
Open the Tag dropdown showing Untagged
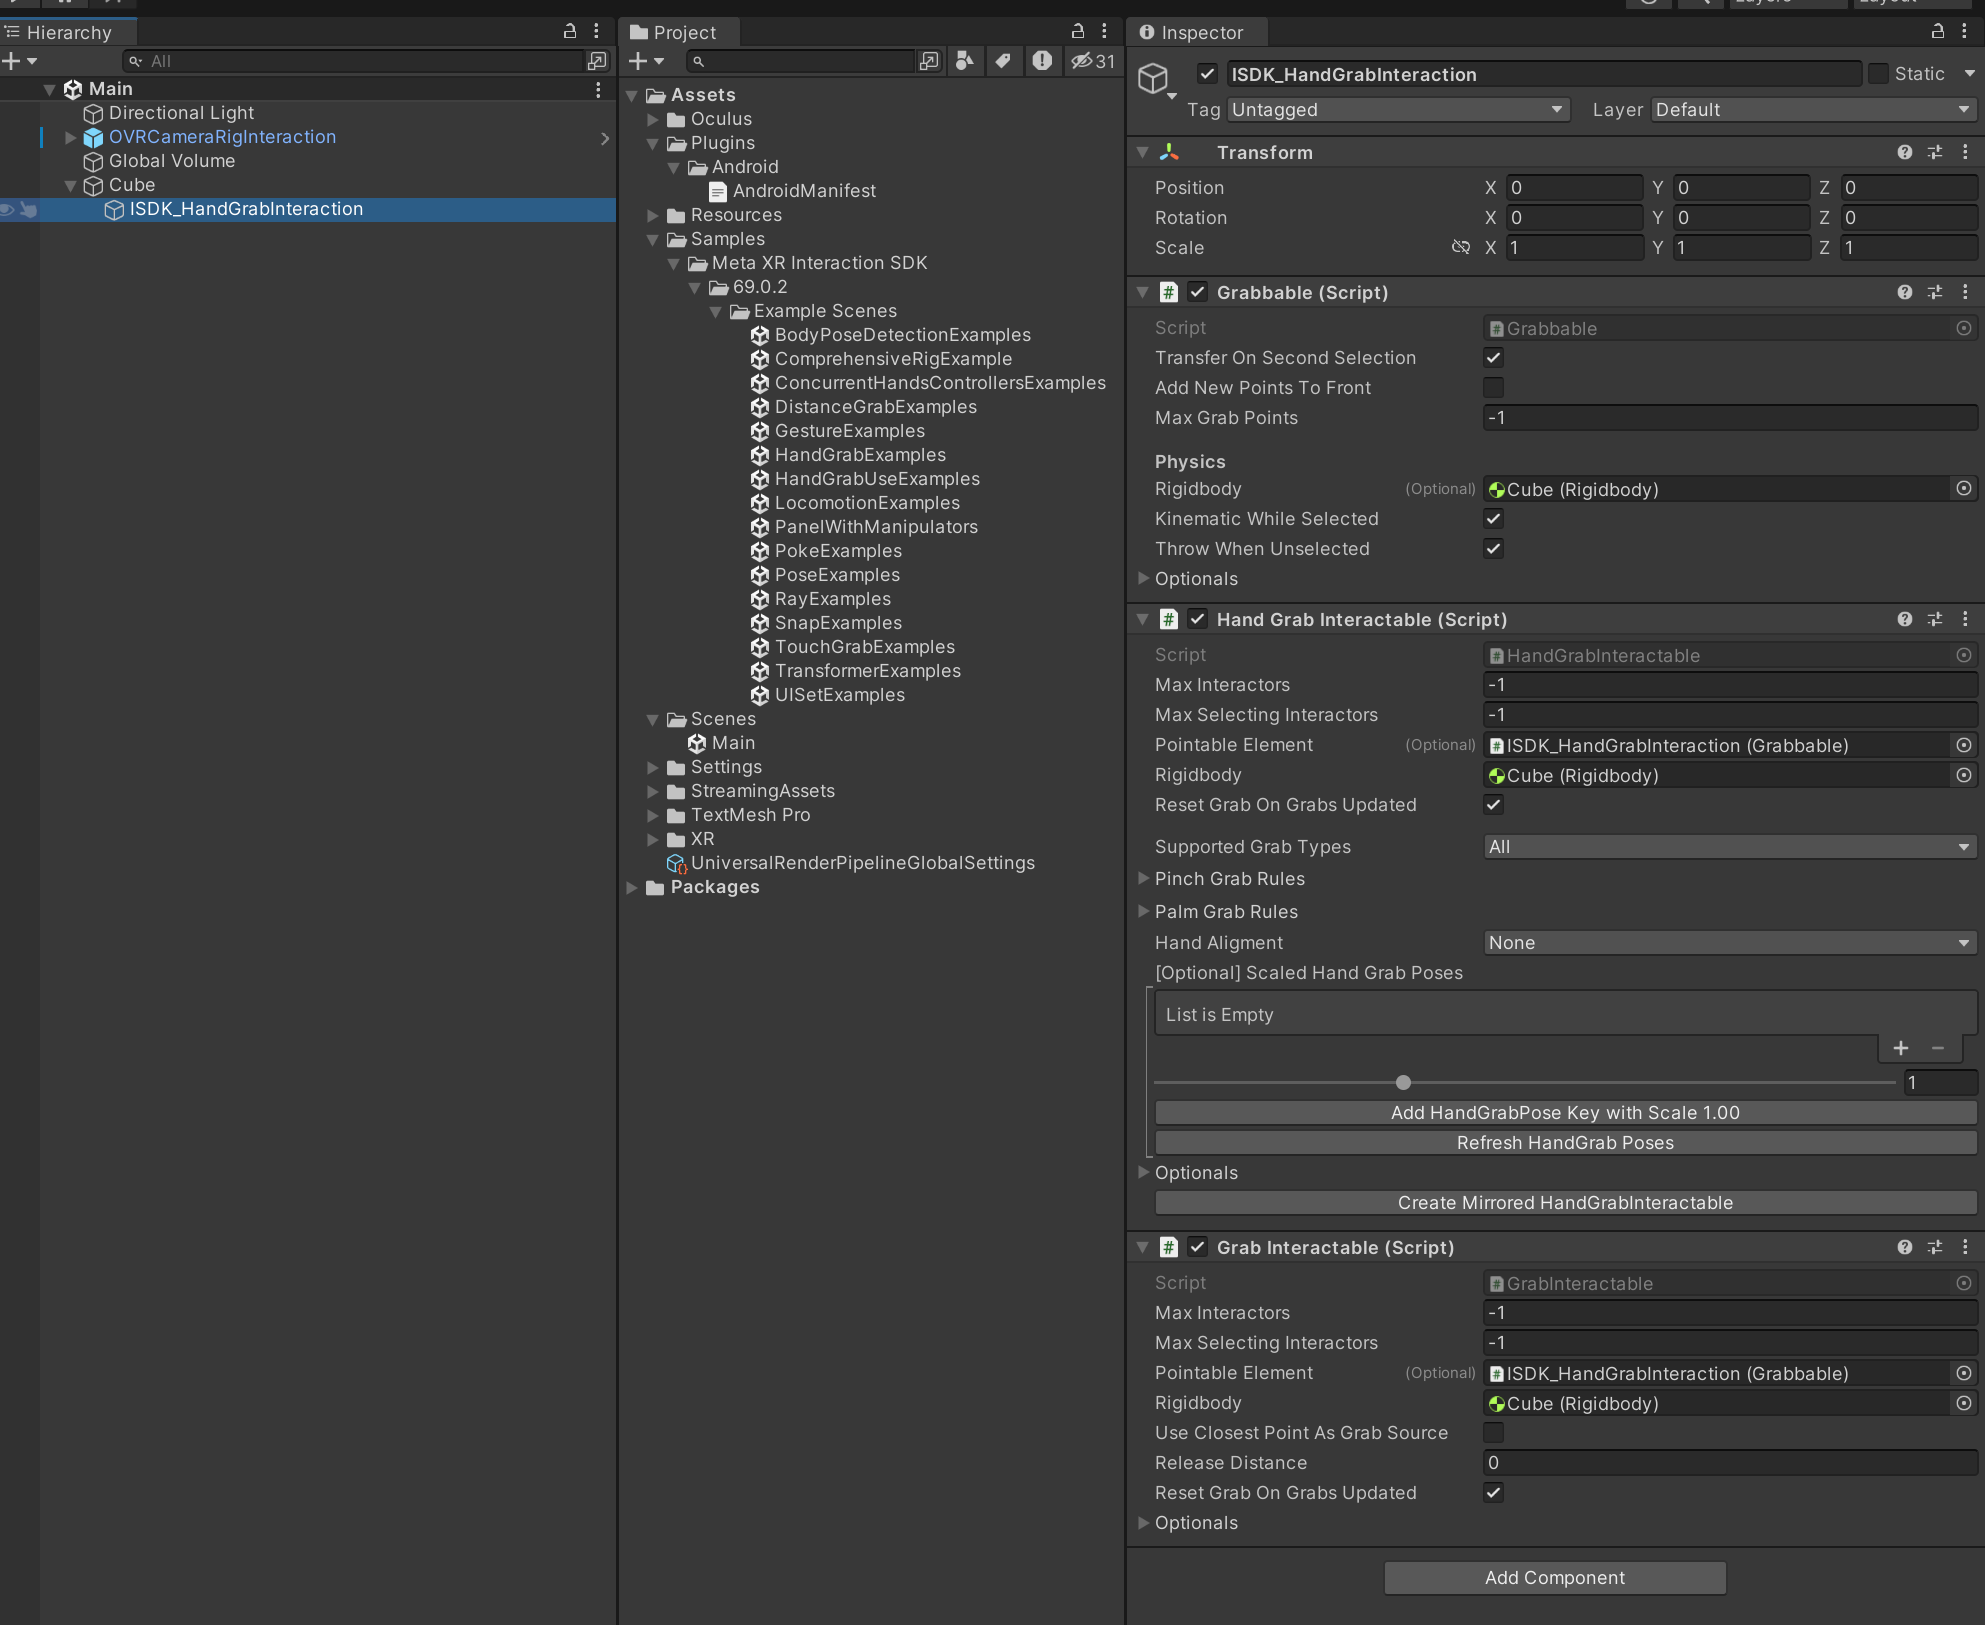(1398, 110)
